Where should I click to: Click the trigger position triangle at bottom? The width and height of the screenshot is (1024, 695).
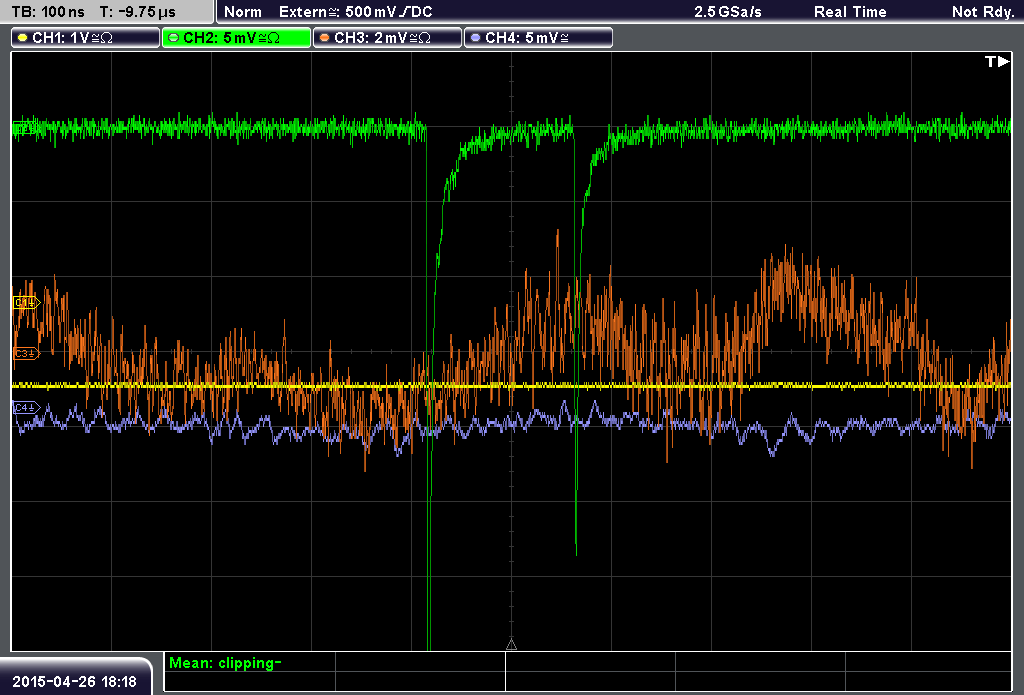[x=511, y=645]
